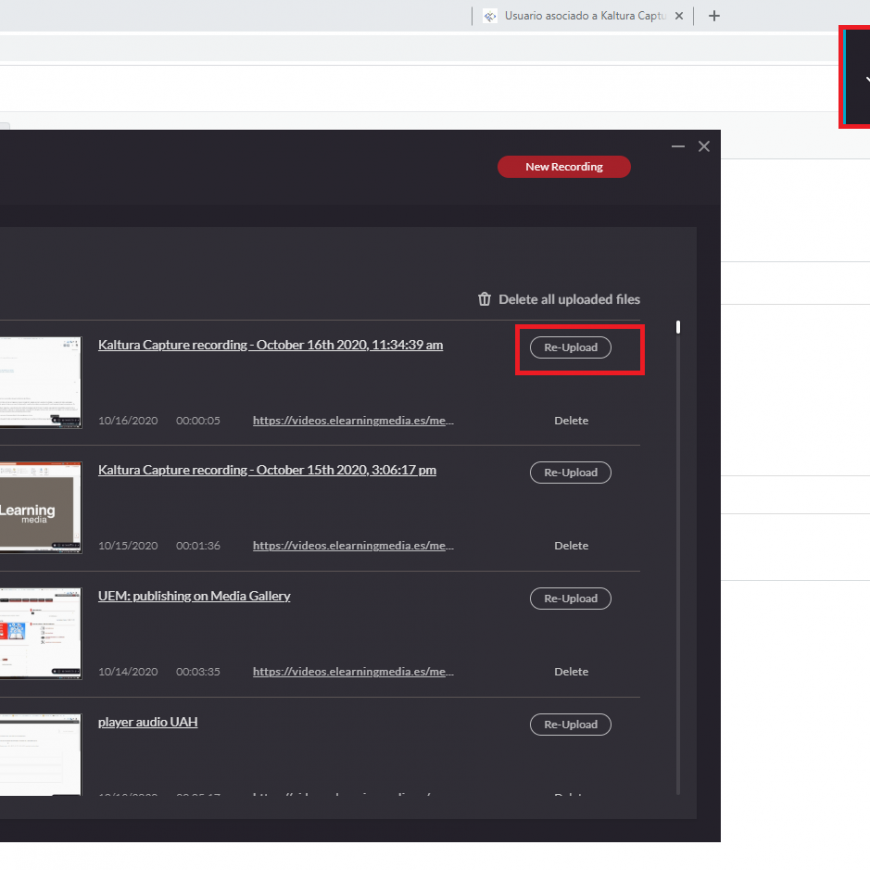
Task: Click the Kaltura favicon on browser tab
Action: tap(490, 16)
